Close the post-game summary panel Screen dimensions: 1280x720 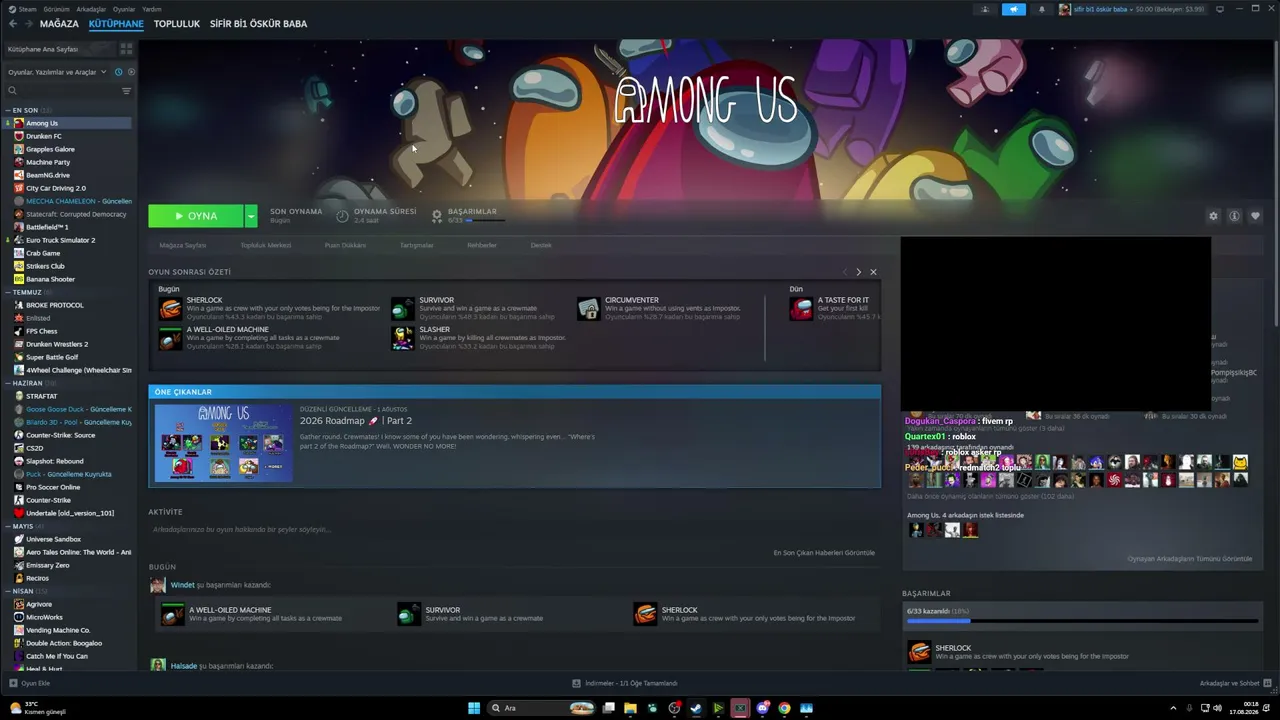(873, 272)
